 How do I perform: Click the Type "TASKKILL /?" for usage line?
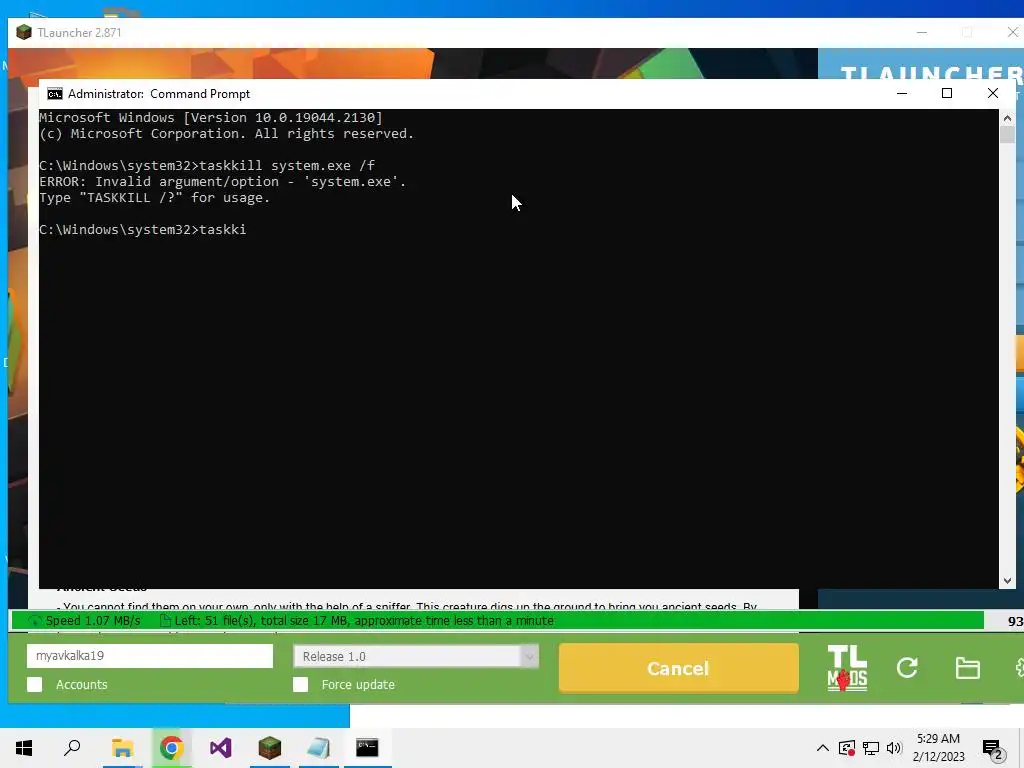(x=155, y=197)
